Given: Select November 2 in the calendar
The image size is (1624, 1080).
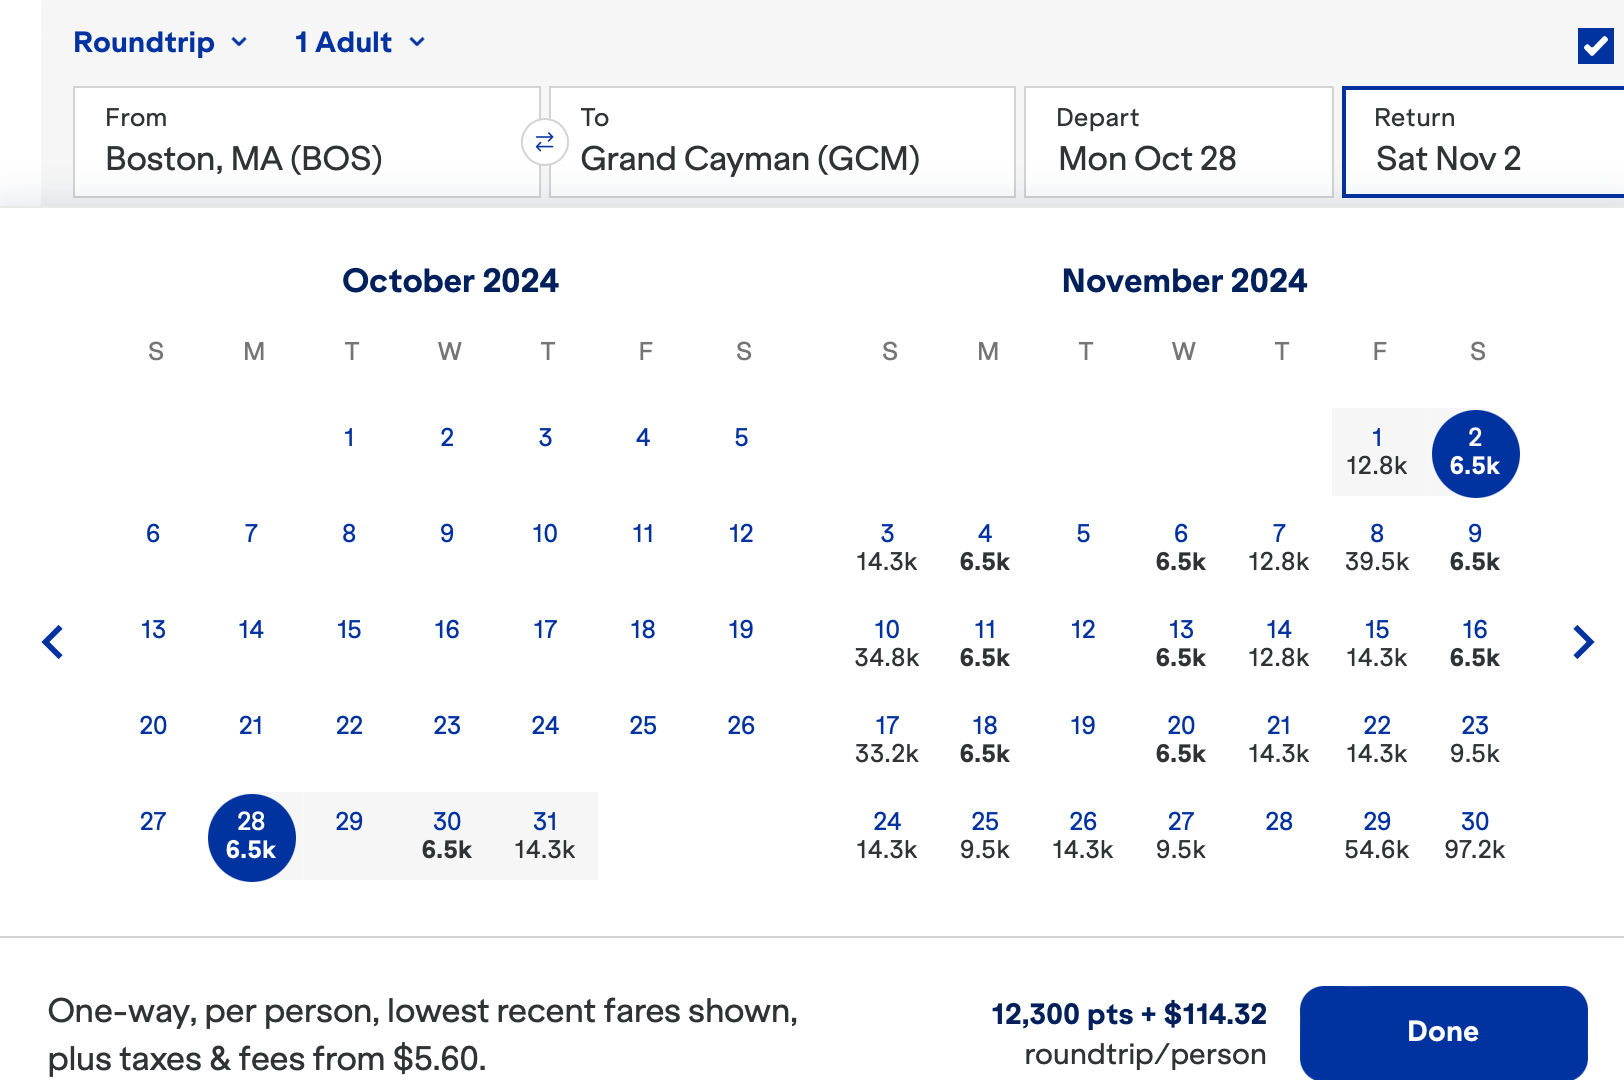Looking at the screenshot, I should [1475, 452].
